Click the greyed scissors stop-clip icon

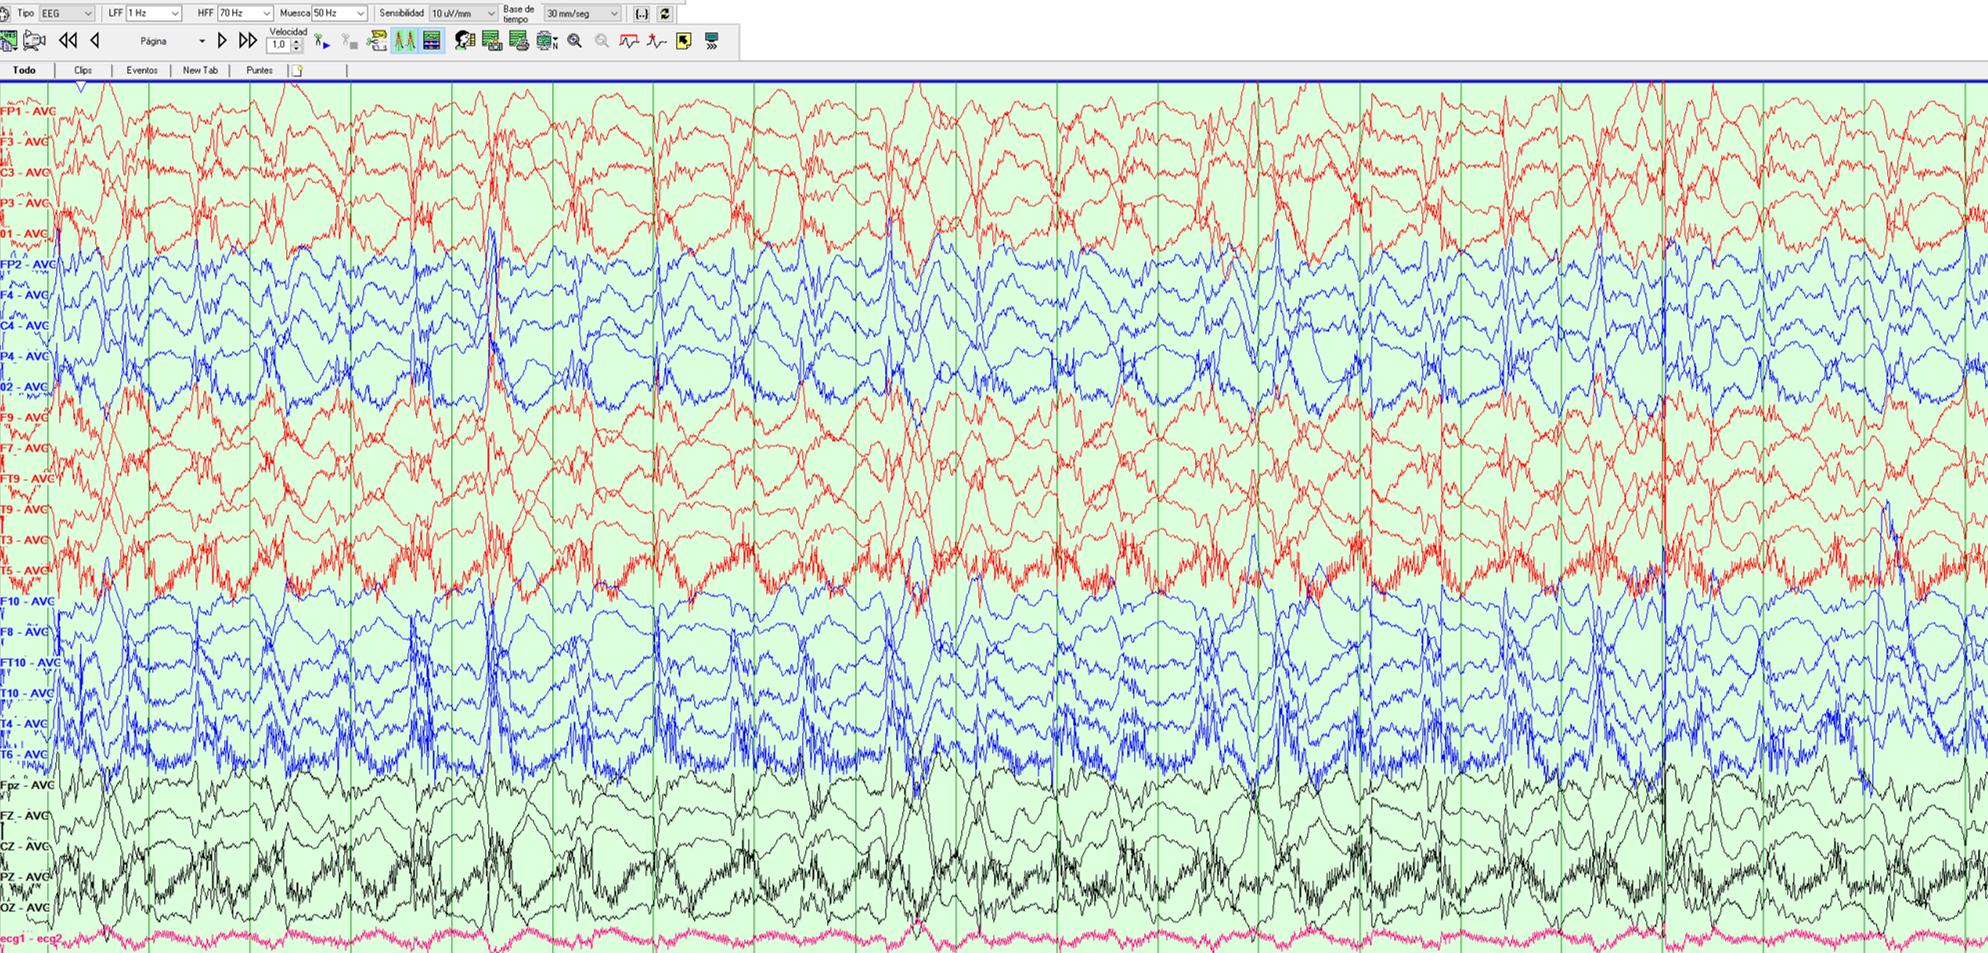coord(349,41)
